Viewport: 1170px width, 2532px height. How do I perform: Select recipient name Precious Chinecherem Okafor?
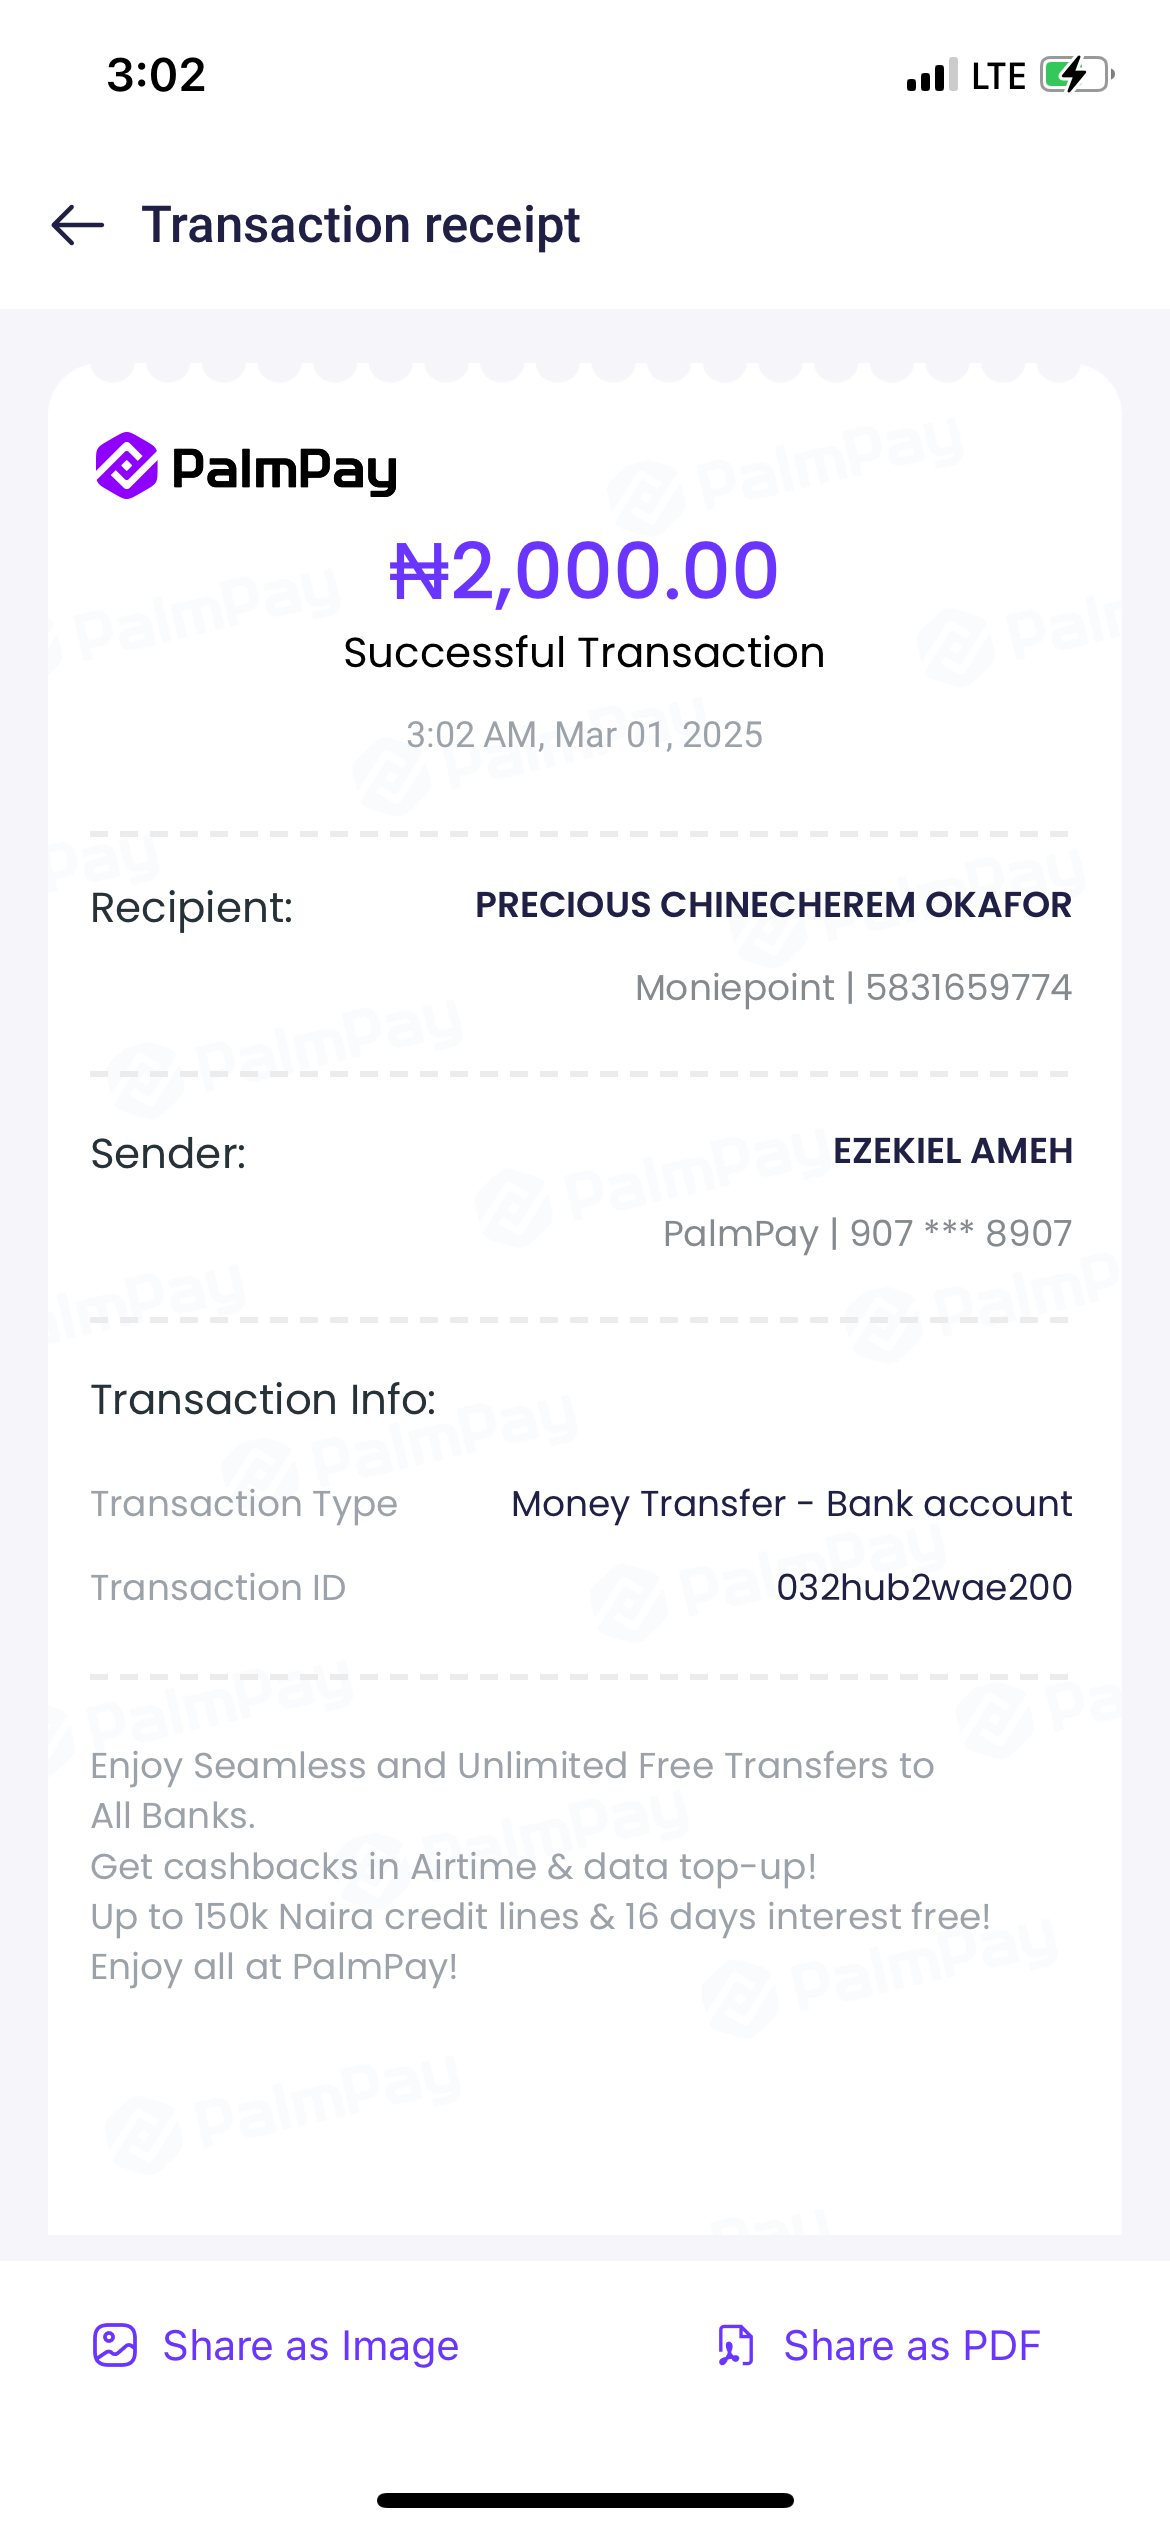(773, 905)
